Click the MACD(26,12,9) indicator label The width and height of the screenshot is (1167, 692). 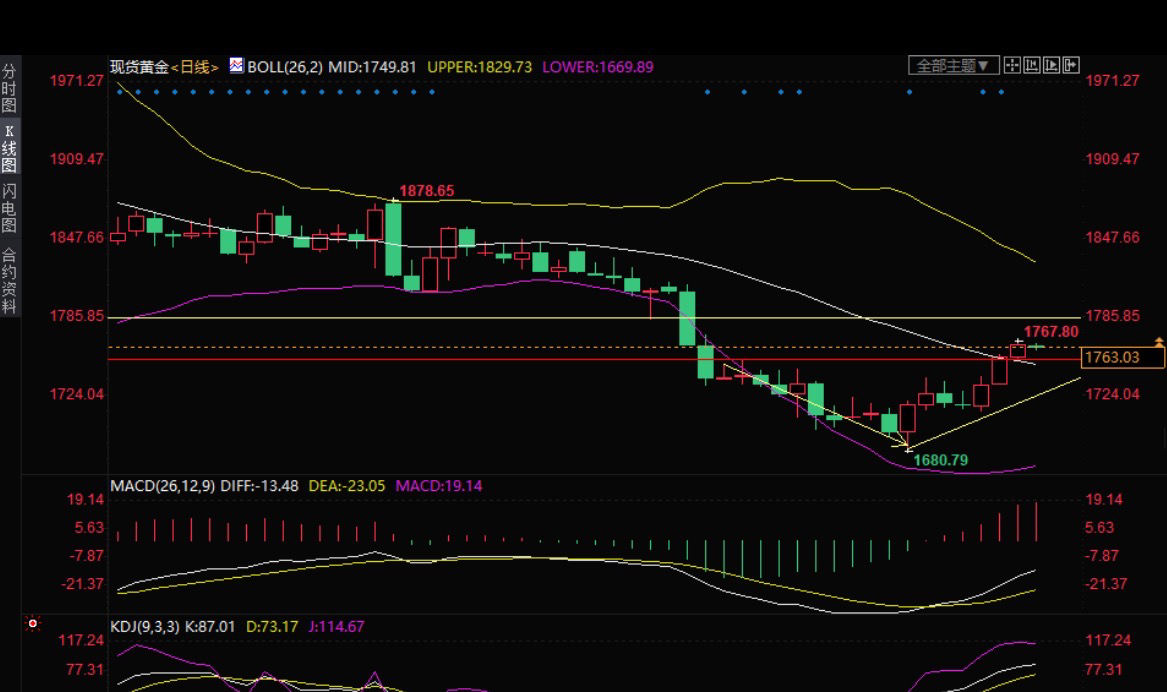(x=162, y=486)
